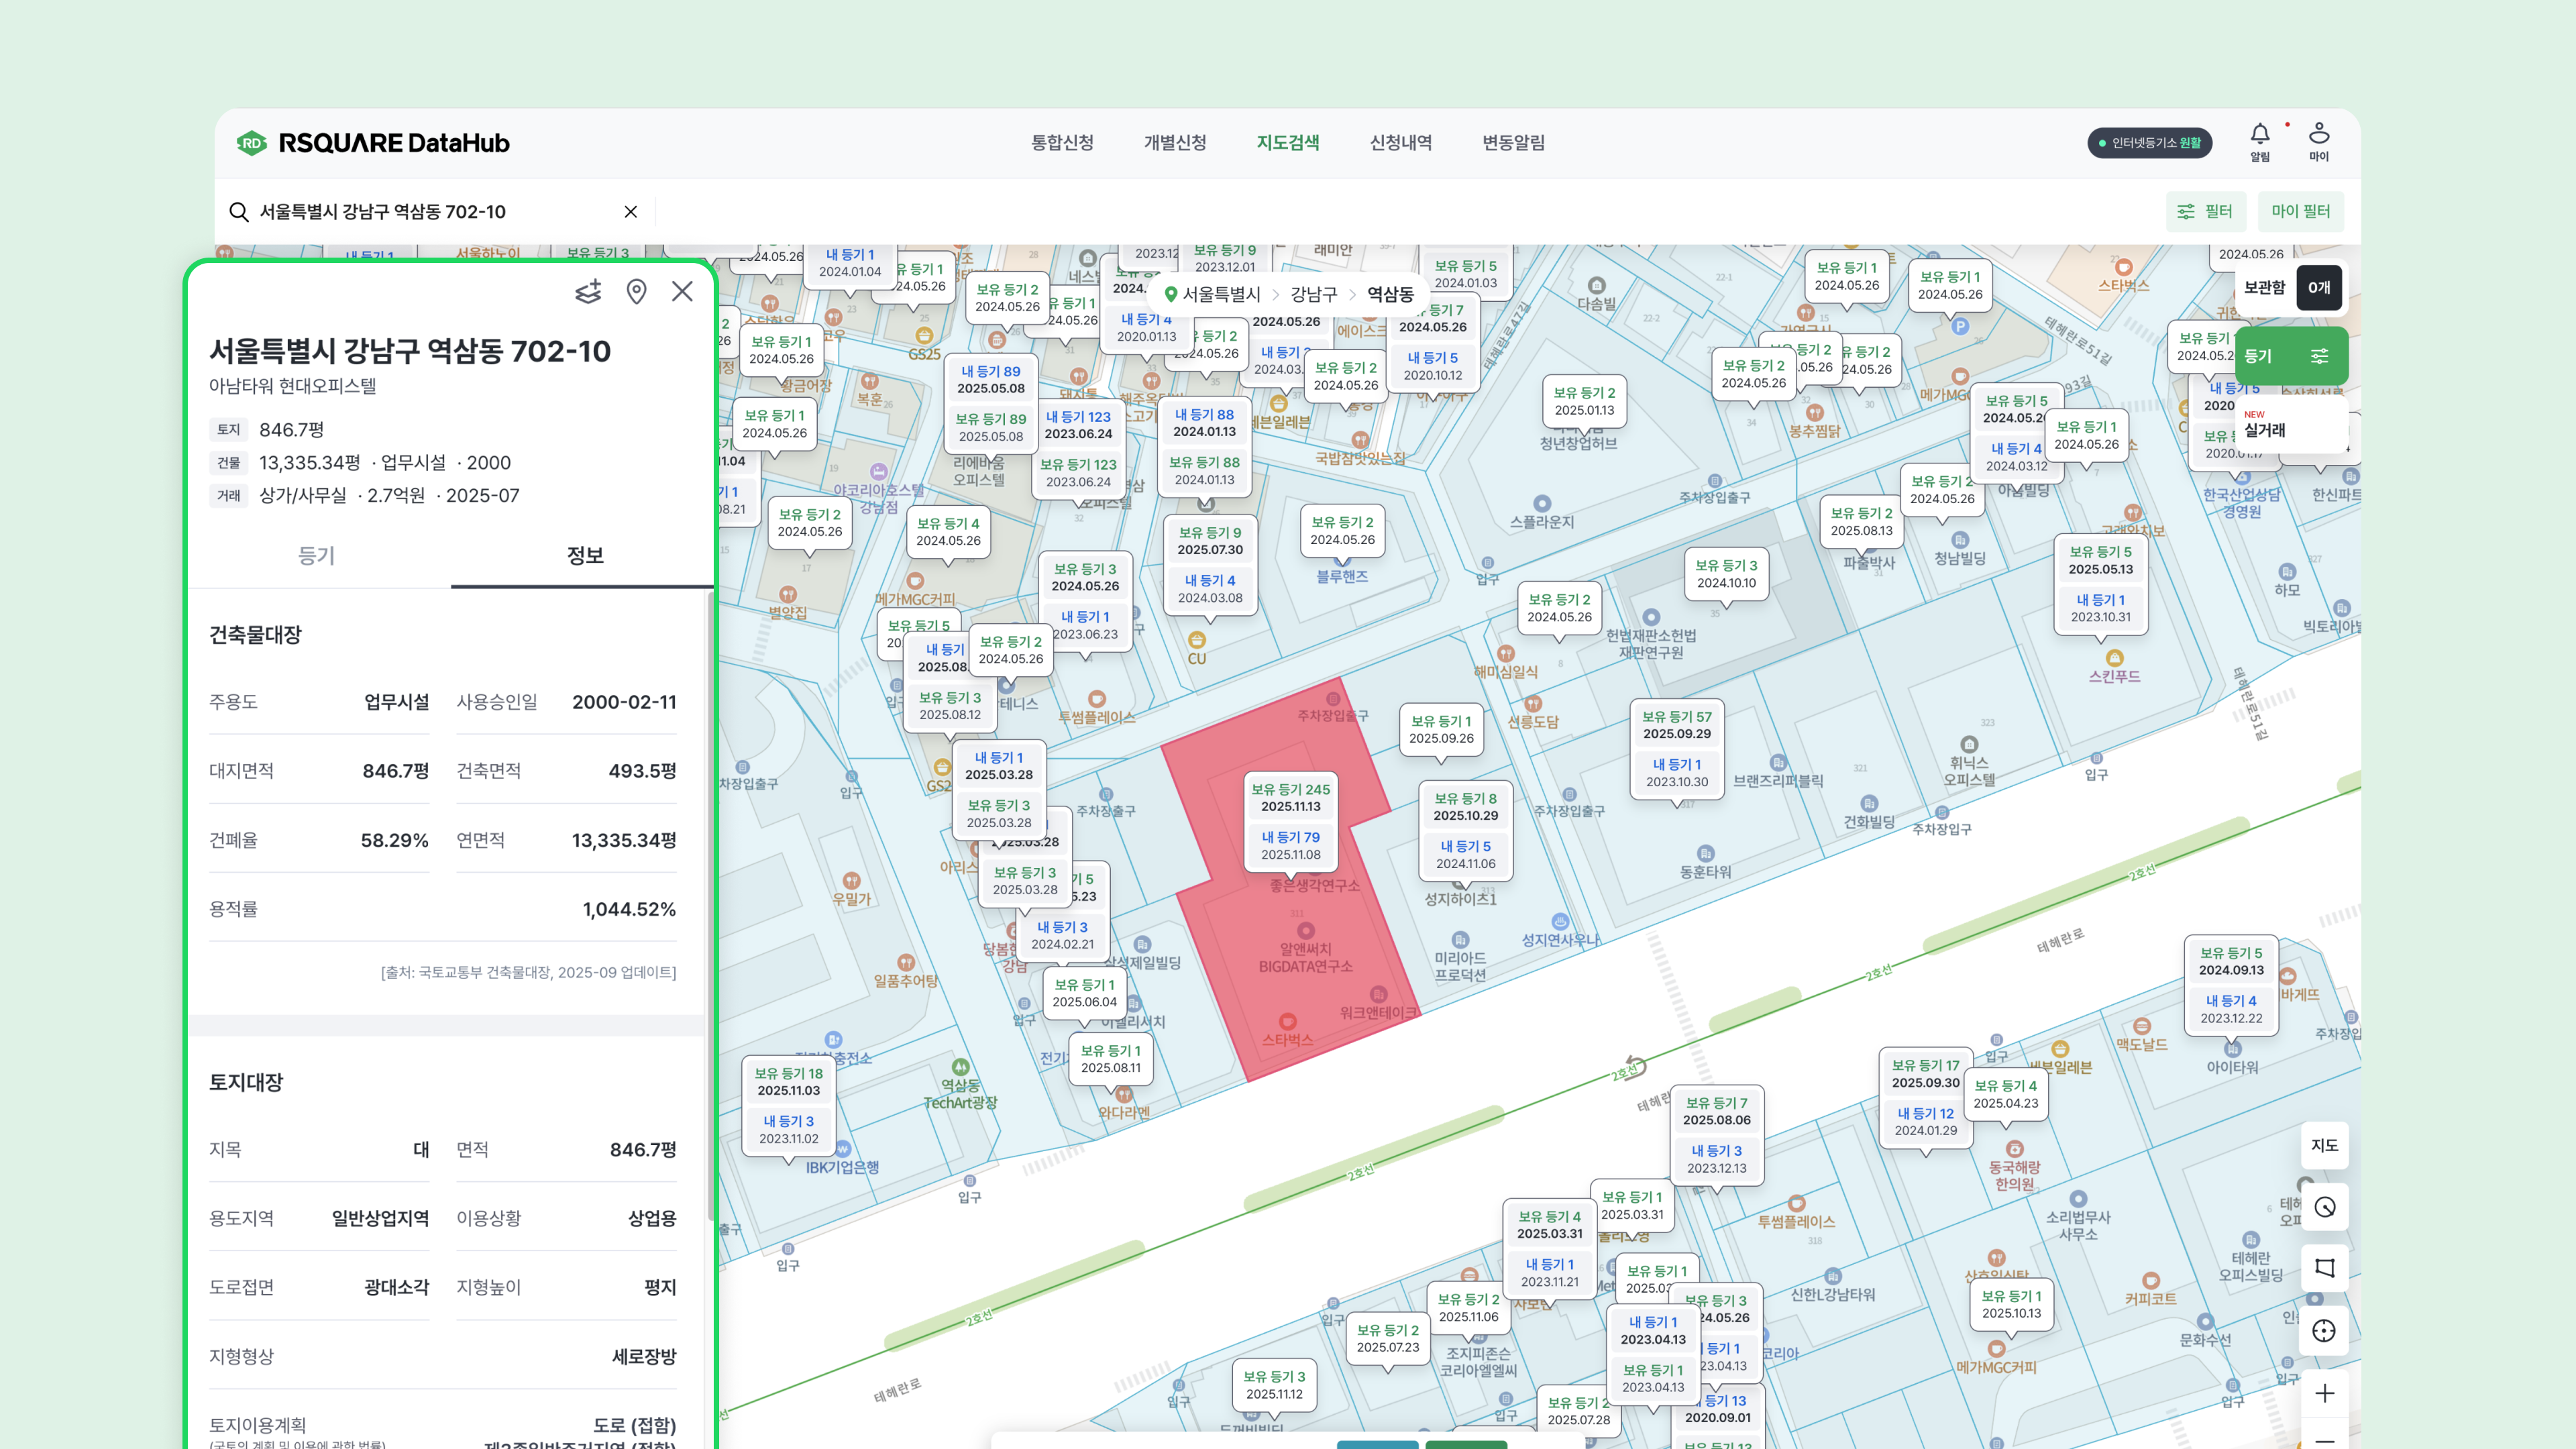Clear the address search with X icon
The image size is (2576, 1449).
point(630,212)
